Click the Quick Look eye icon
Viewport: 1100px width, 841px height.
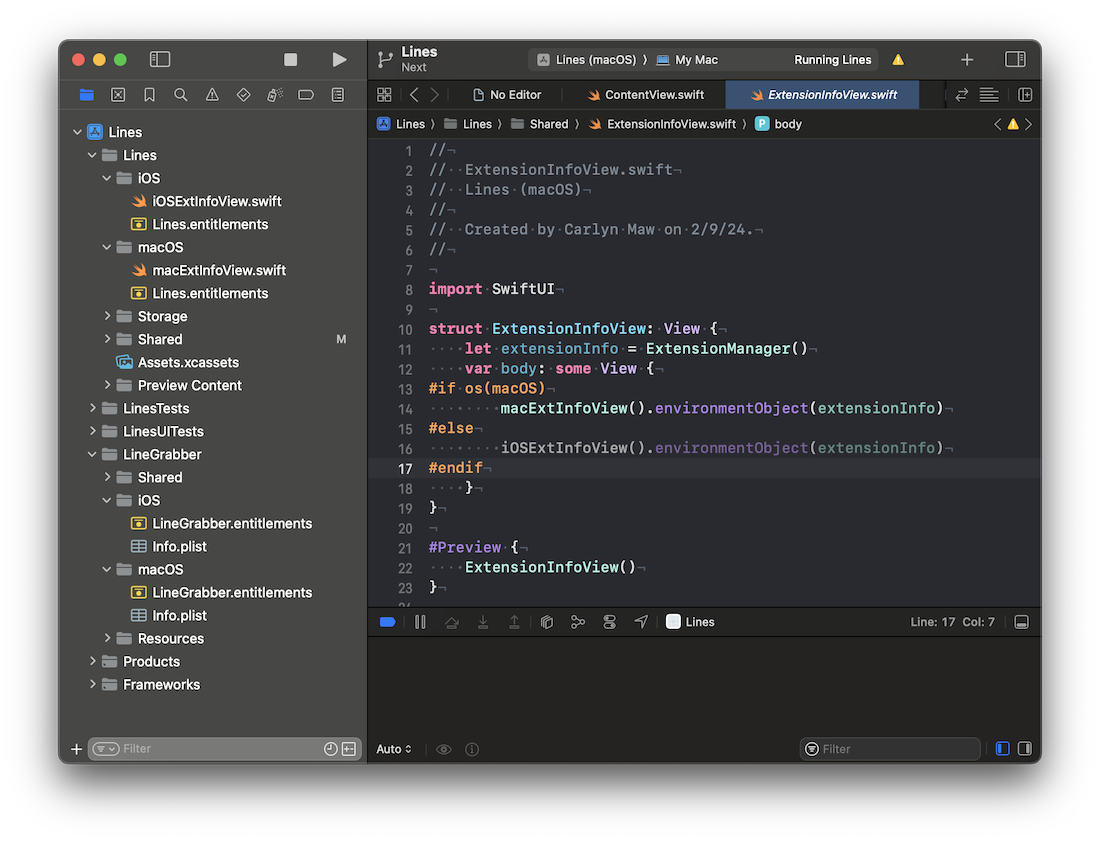pos(443,749)
